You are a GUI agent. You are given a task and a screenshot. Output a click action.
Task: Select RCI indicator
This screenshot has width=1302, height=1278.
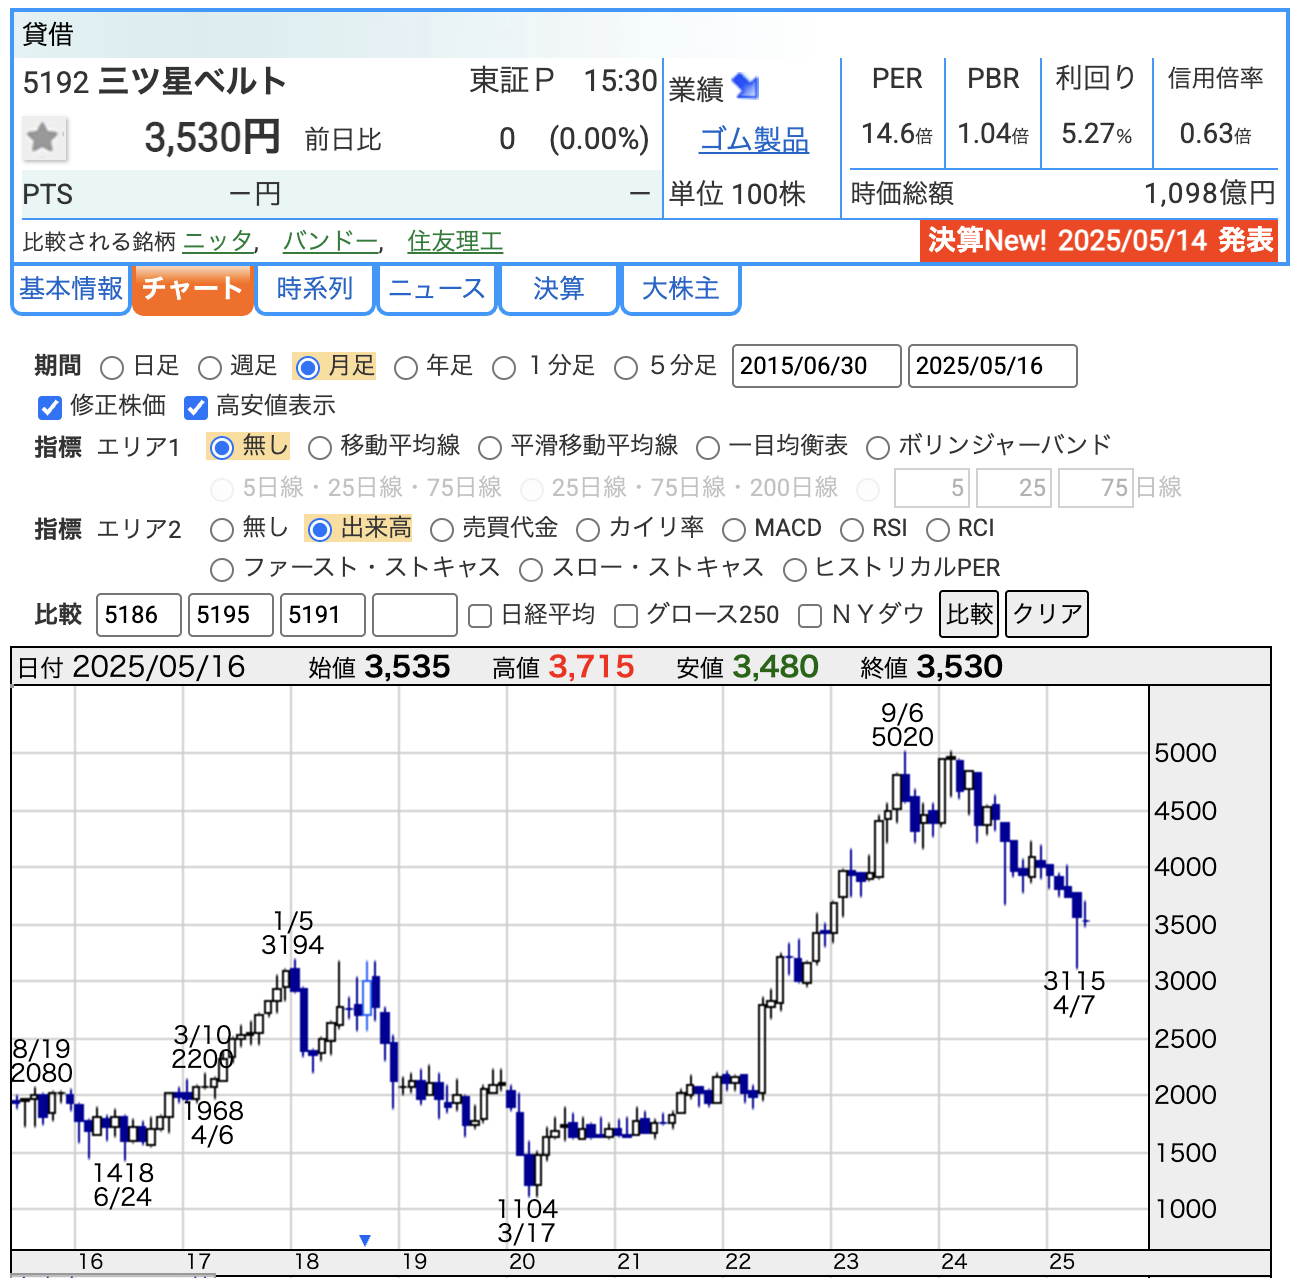[938, 529]
